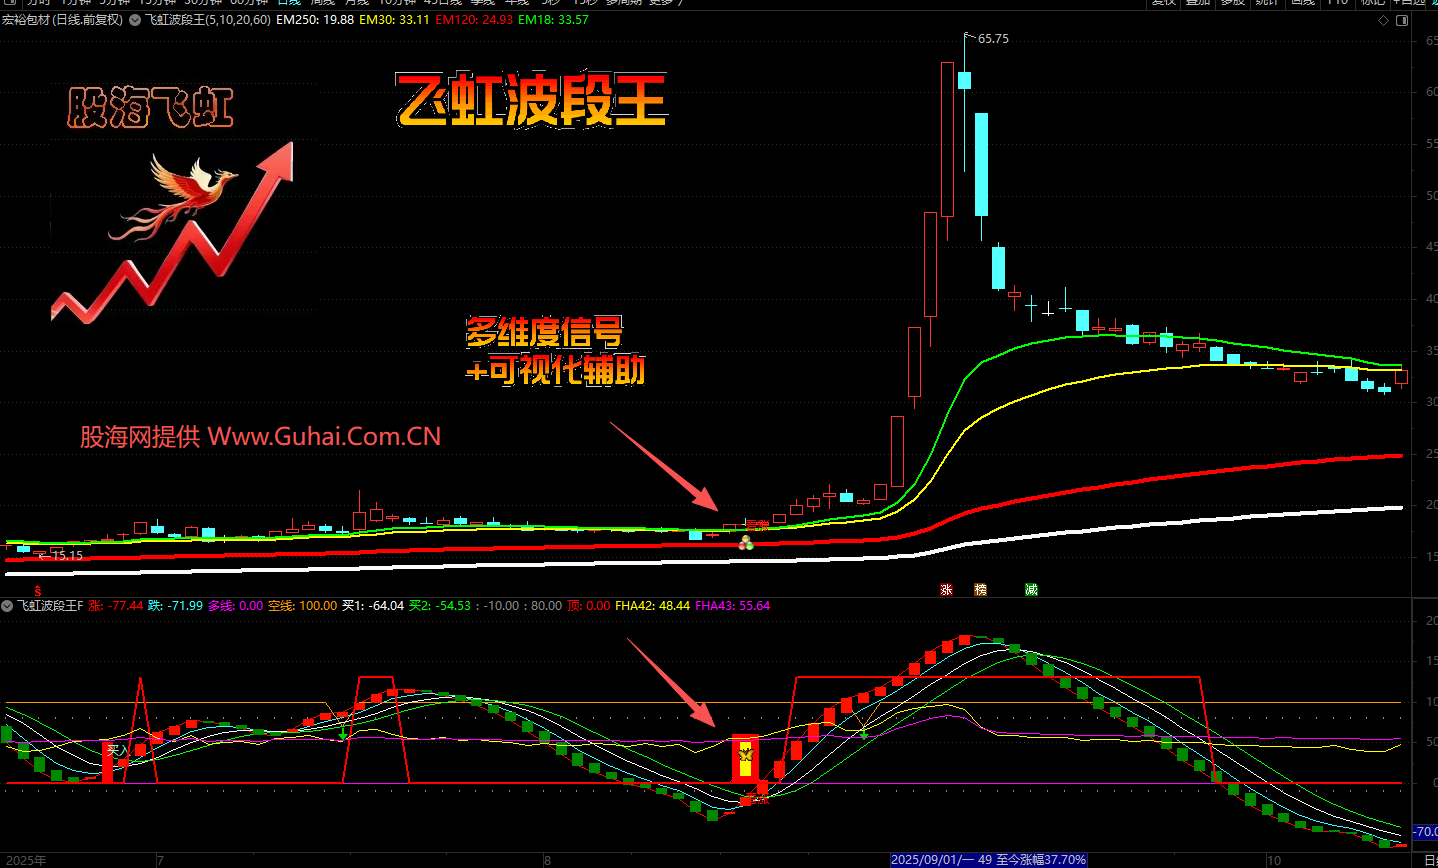Viewport: 1438px width, 868px height.
Task: Click the three-ball signal icon on chart
Action: tap(745, 543)
